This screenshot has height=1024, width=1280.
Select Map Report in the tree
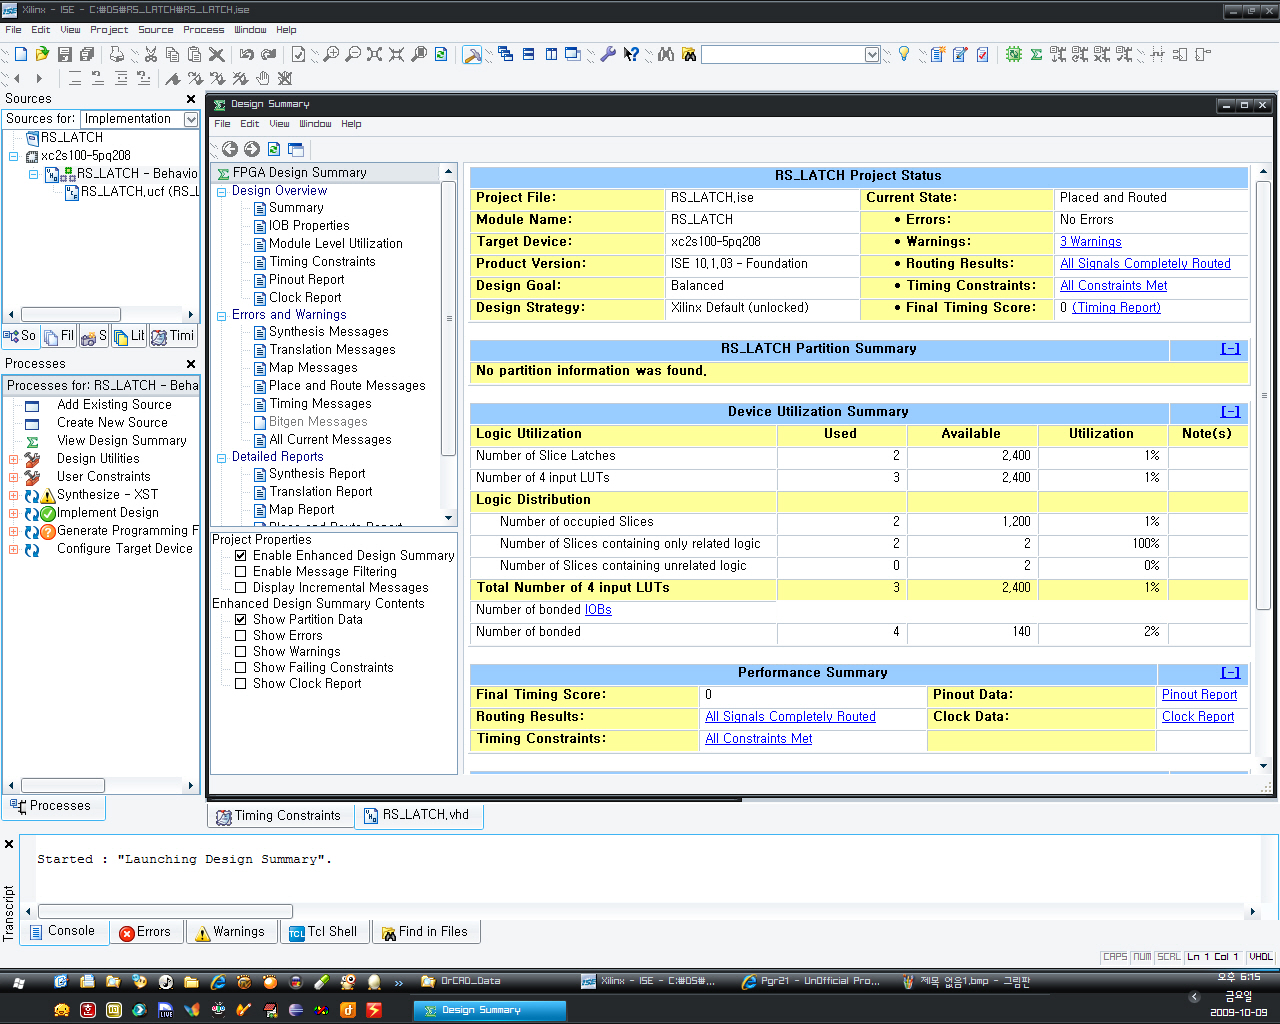tap(301, 510)
